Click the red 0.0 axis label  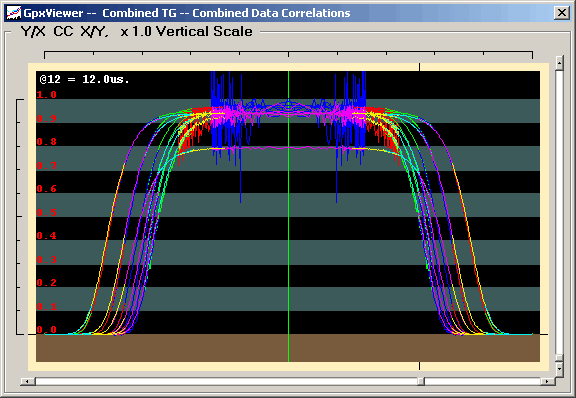point(47,330)
